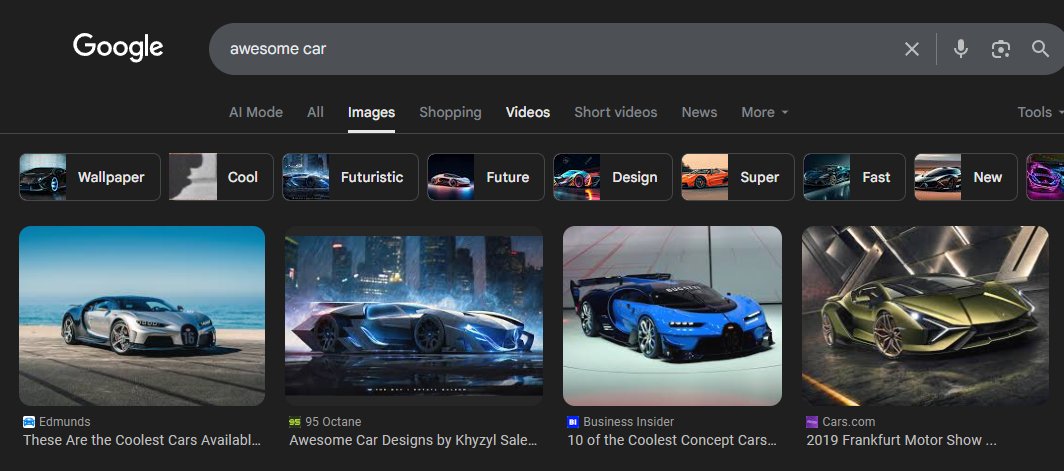This screenshot has width=1064, height=471.
Task: Click the Edmunds source name
Action: [64, 422]
